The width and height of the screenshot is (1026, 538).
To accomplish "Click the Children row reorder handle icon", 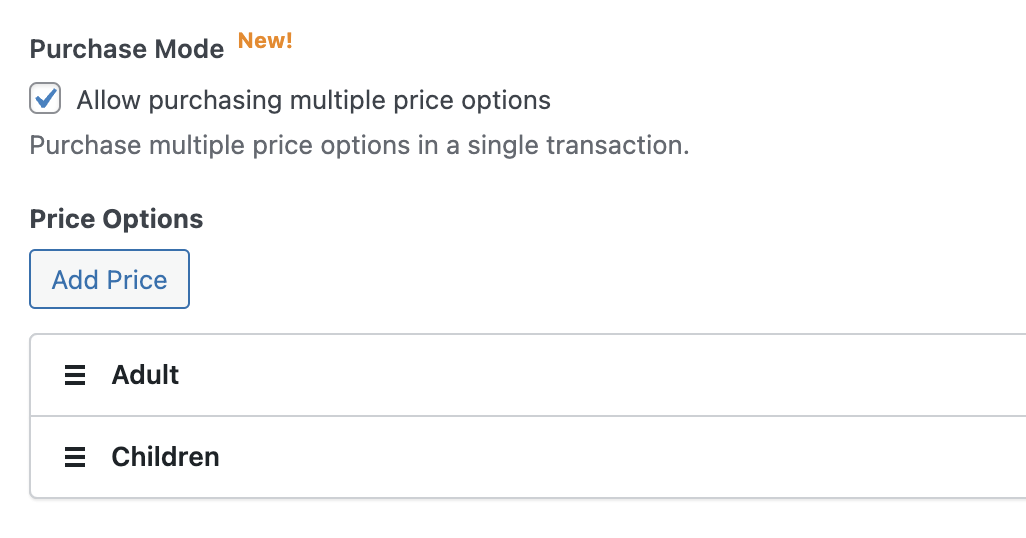I will click(75, 457).
